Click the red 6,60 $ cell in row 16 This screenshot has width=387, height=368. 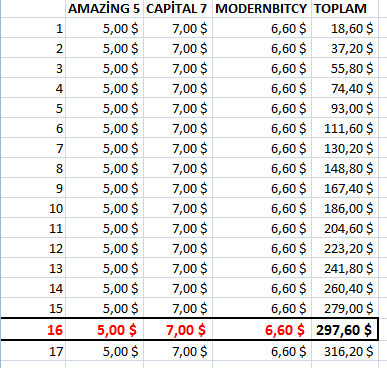(x=262, y=330)
